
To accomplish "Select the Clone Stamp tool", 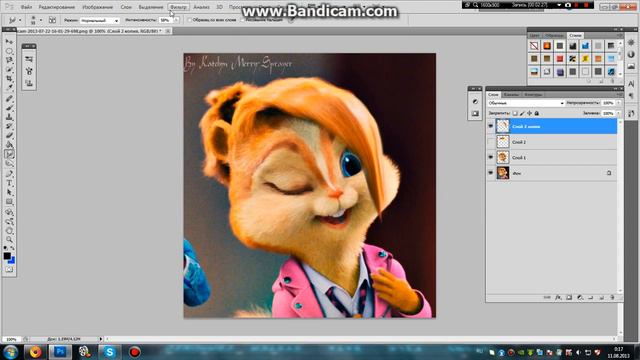I will [9, 117].
